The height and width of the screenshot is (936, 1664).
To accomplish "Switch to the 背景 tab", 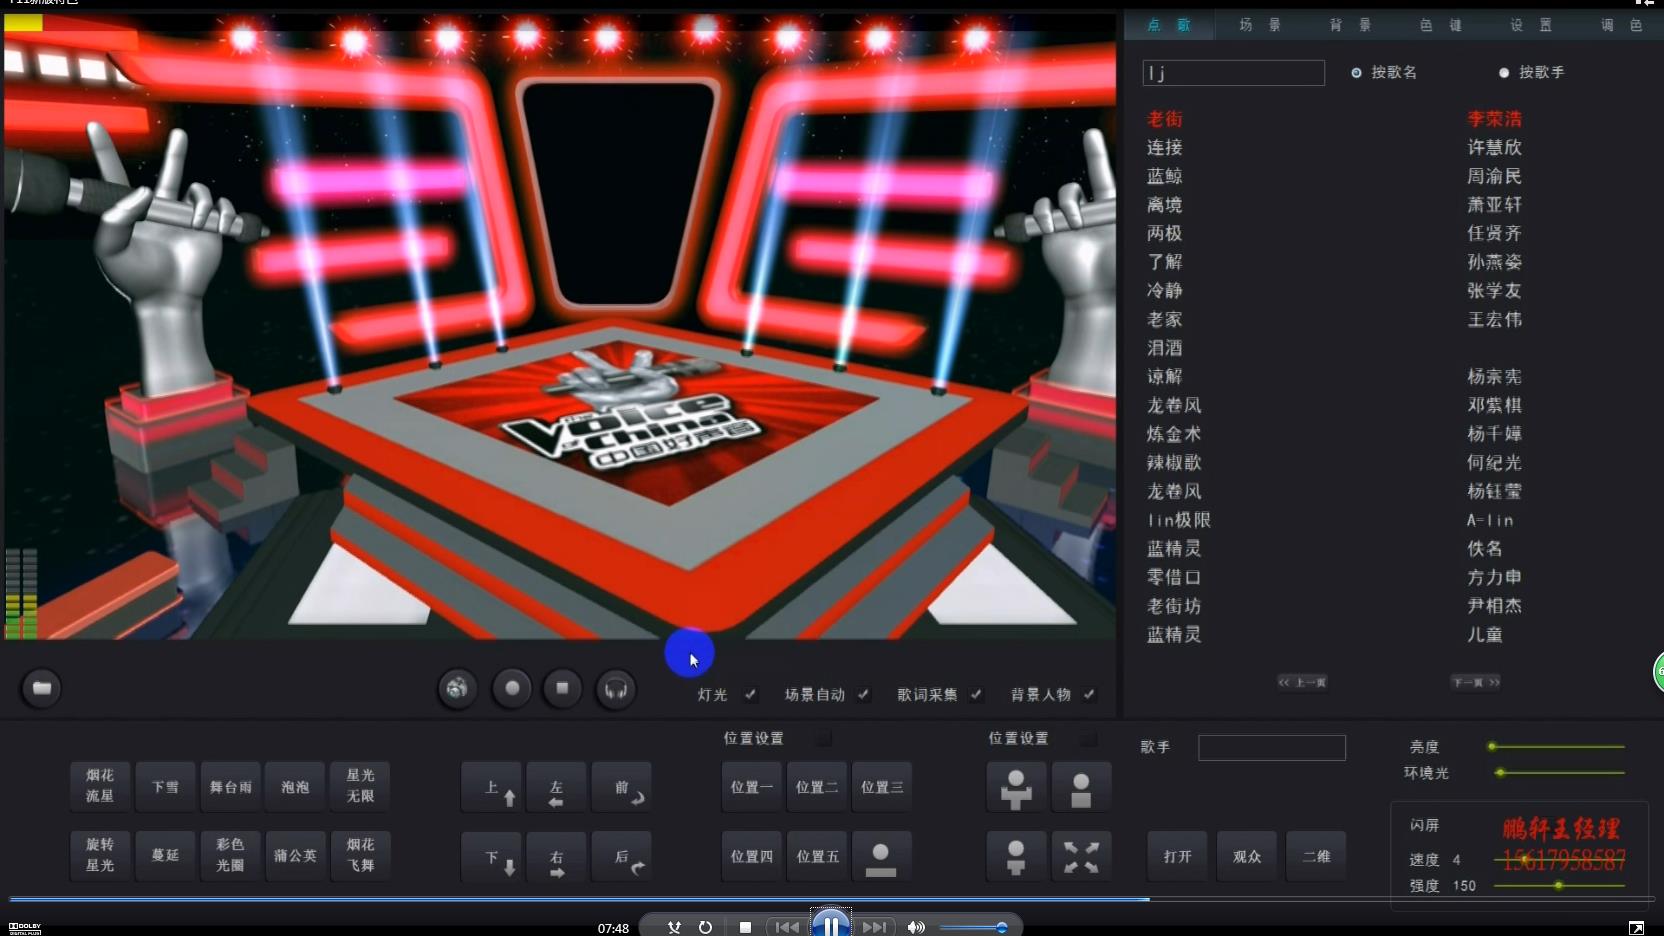I will point(1350,25).
